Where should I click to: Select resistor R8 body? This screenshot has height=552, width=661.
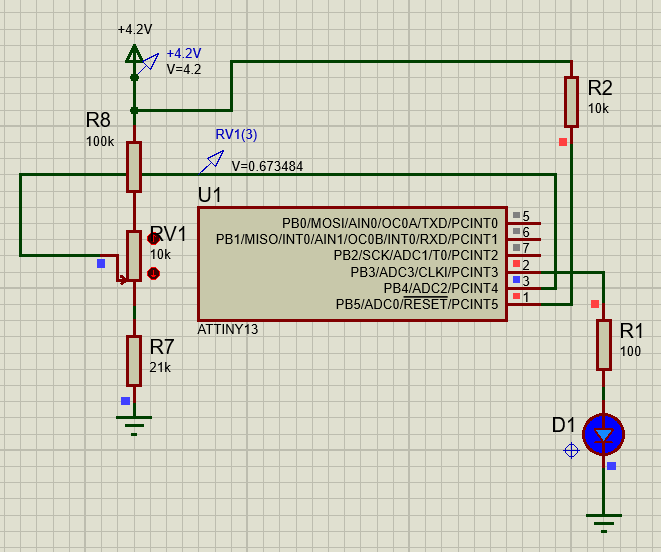(x=134, y=167)
